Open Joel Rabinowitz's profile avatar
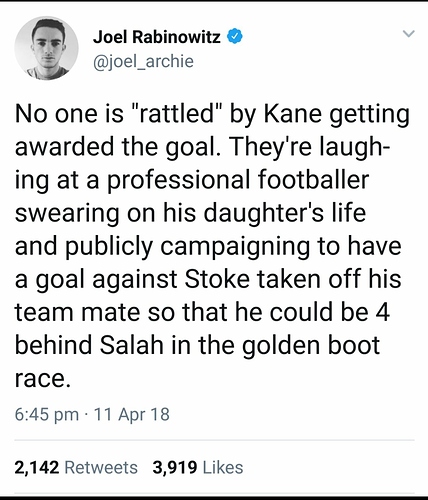Screen dimensions: 428x500 click(x=46, y=48)
